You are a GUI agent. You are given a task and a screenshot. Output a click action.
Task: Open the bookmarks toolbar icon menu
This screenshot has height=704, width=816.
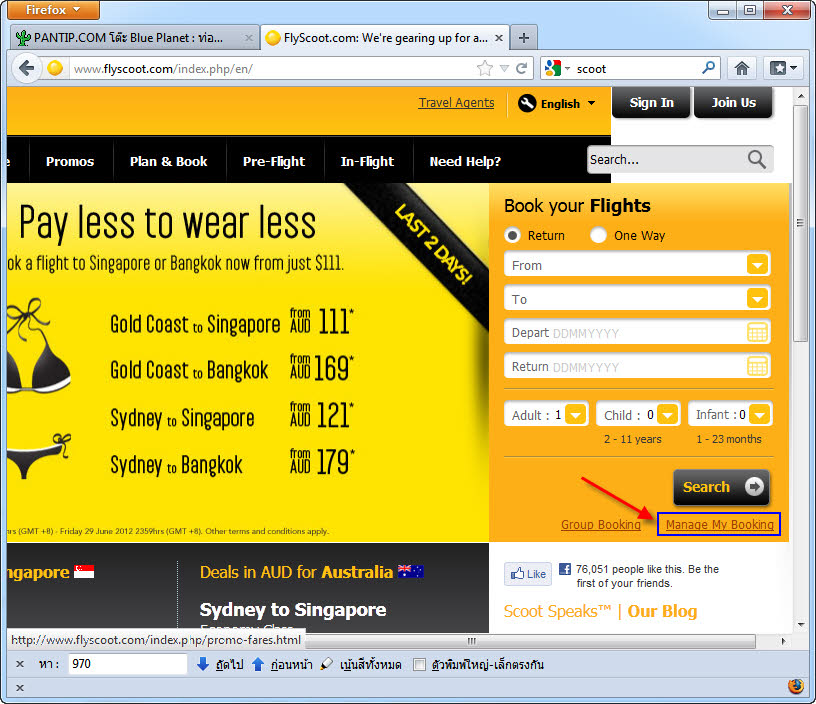(783, 68)
